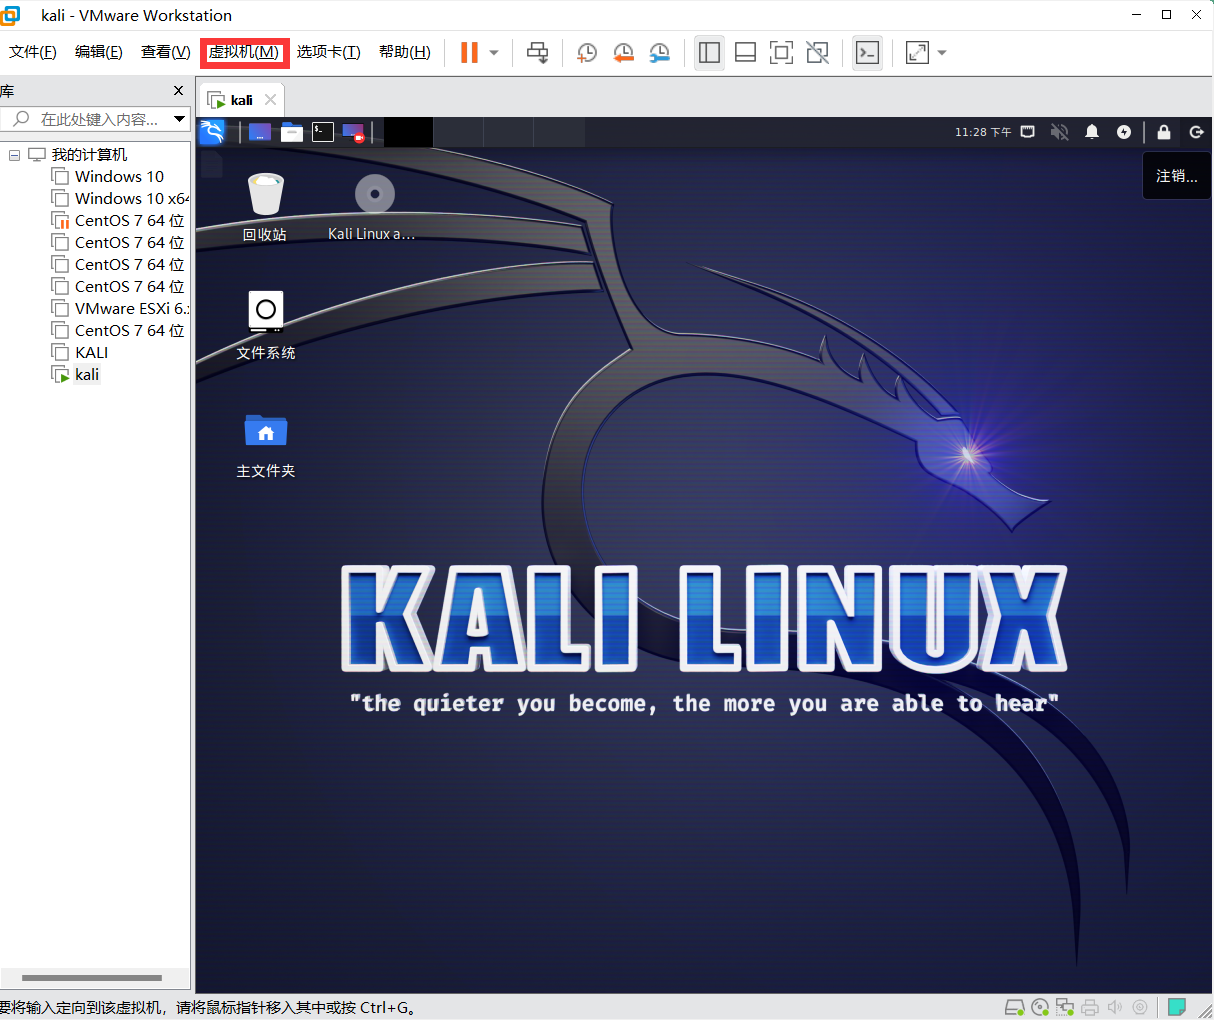Open the 回收站 desktop icon
The width and height of the screenshot is (1214, 1020).
(265, 207)
